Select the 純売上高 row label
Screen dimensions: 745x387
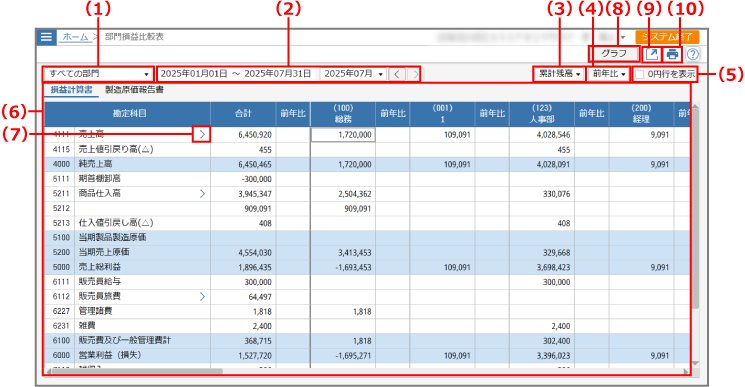96,164
